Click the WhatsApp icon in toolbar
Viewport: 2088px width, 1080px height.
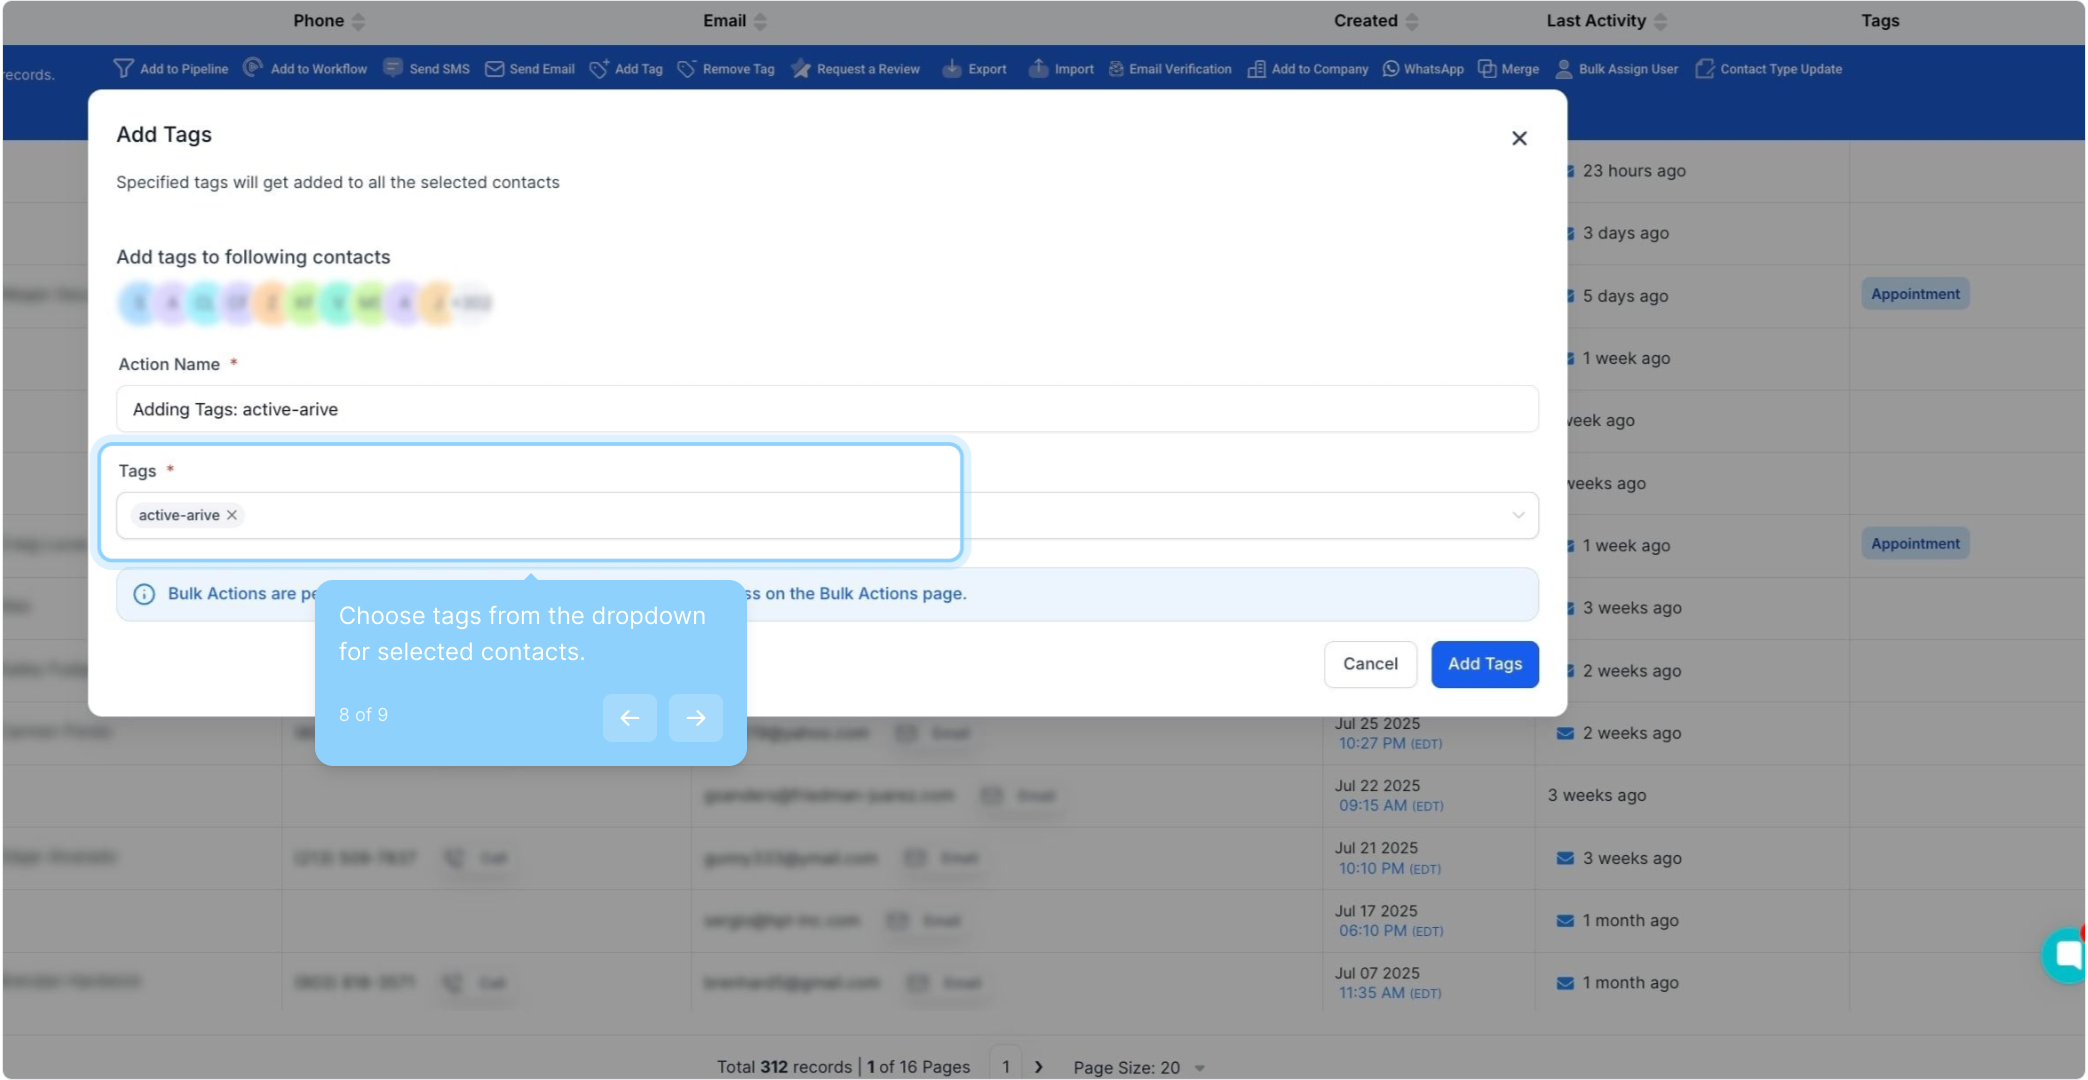[1391, 69]
